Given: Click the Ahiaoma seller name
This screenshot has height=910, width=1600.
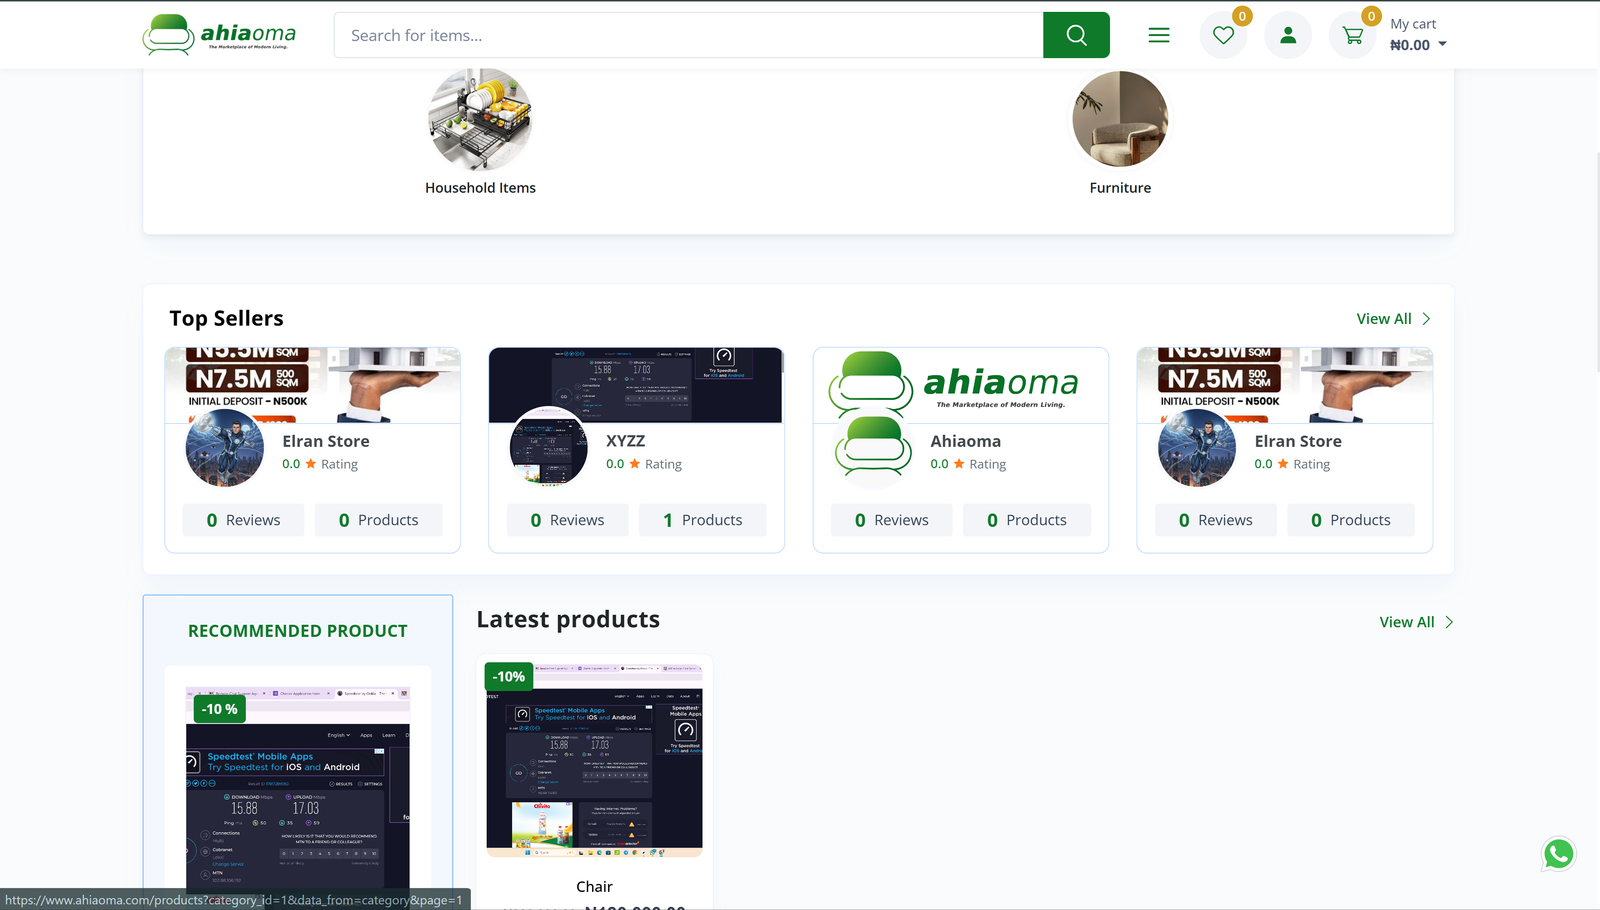Looking at the screenshot, I should (965, 441).
